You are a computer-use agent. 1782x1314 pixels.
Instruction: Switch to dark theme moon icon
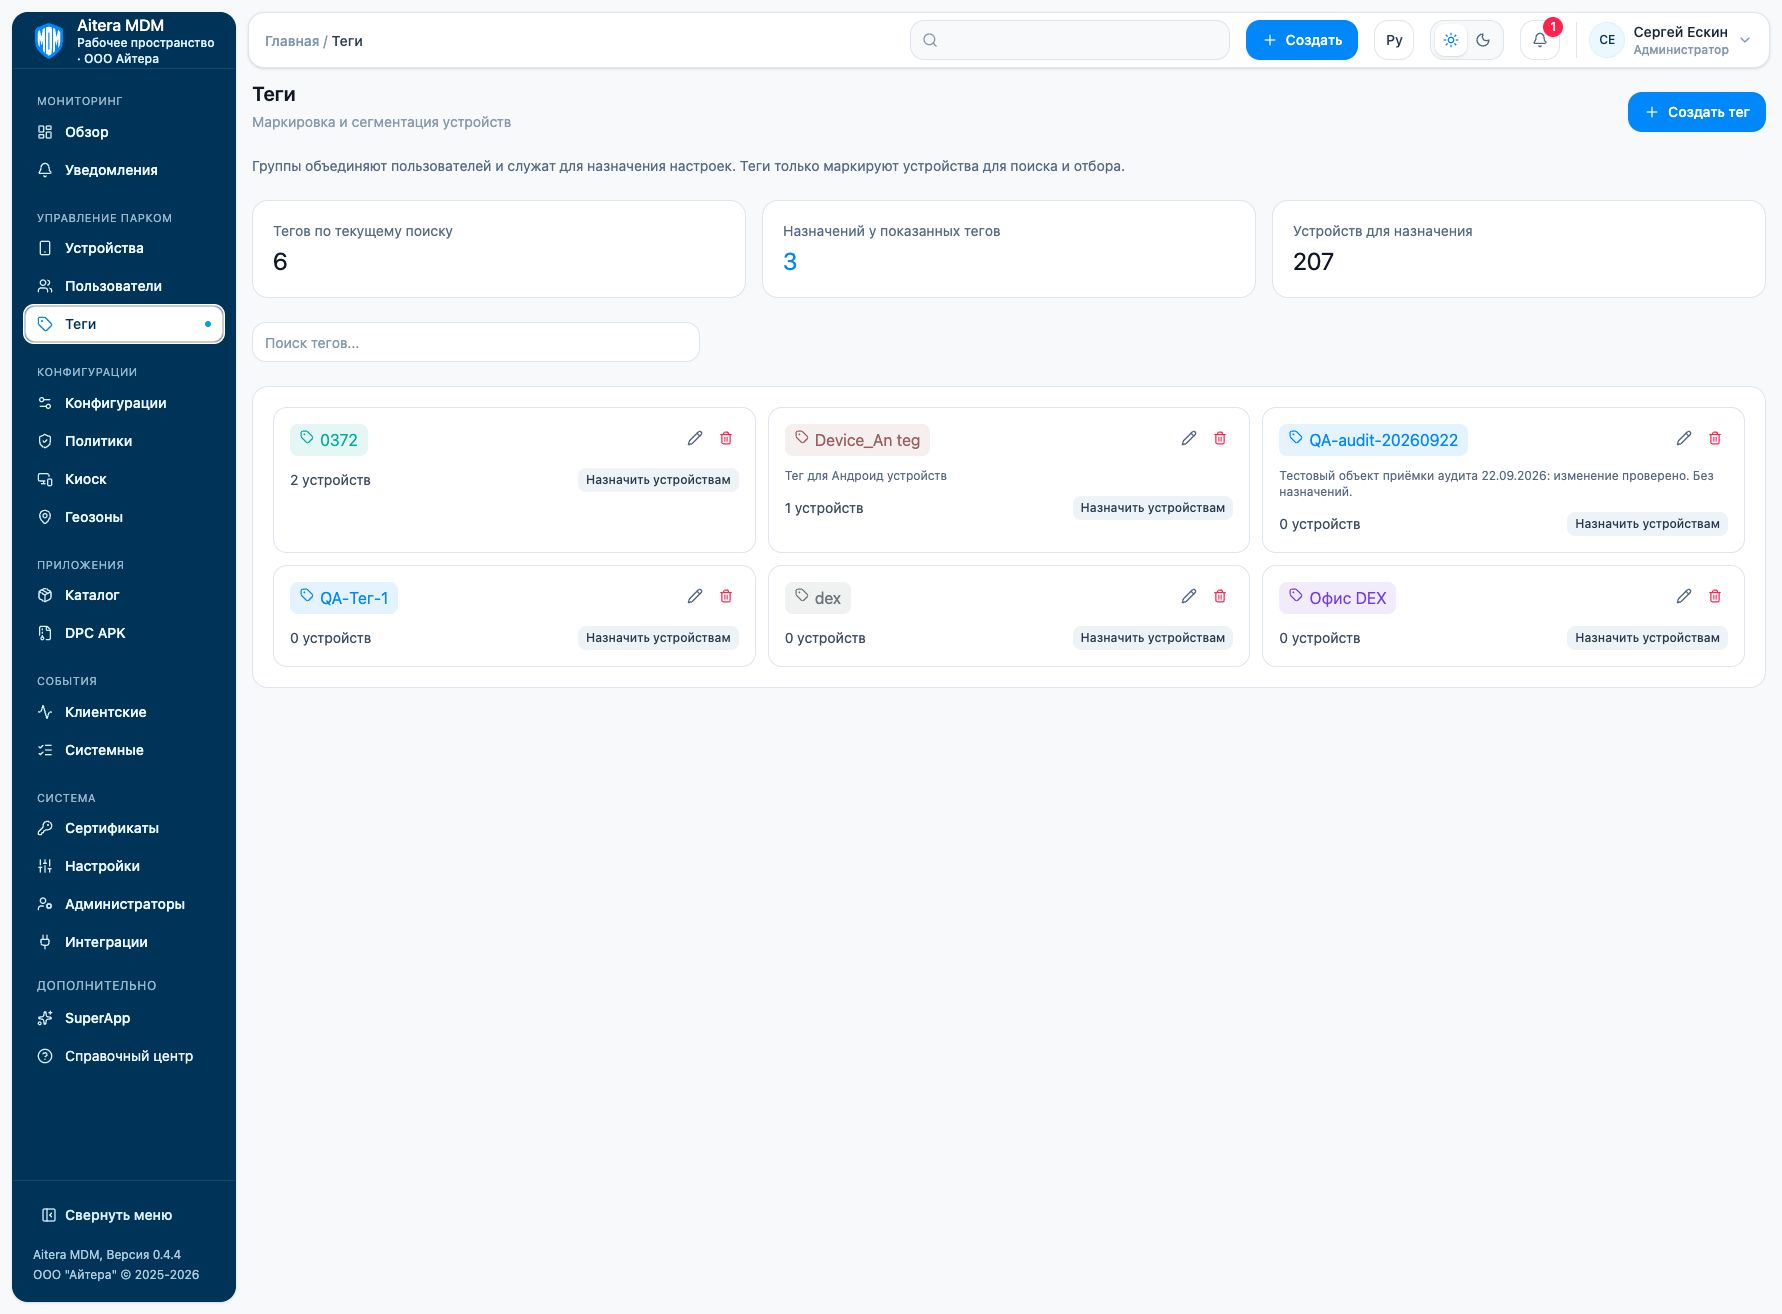click(1483, 40)
